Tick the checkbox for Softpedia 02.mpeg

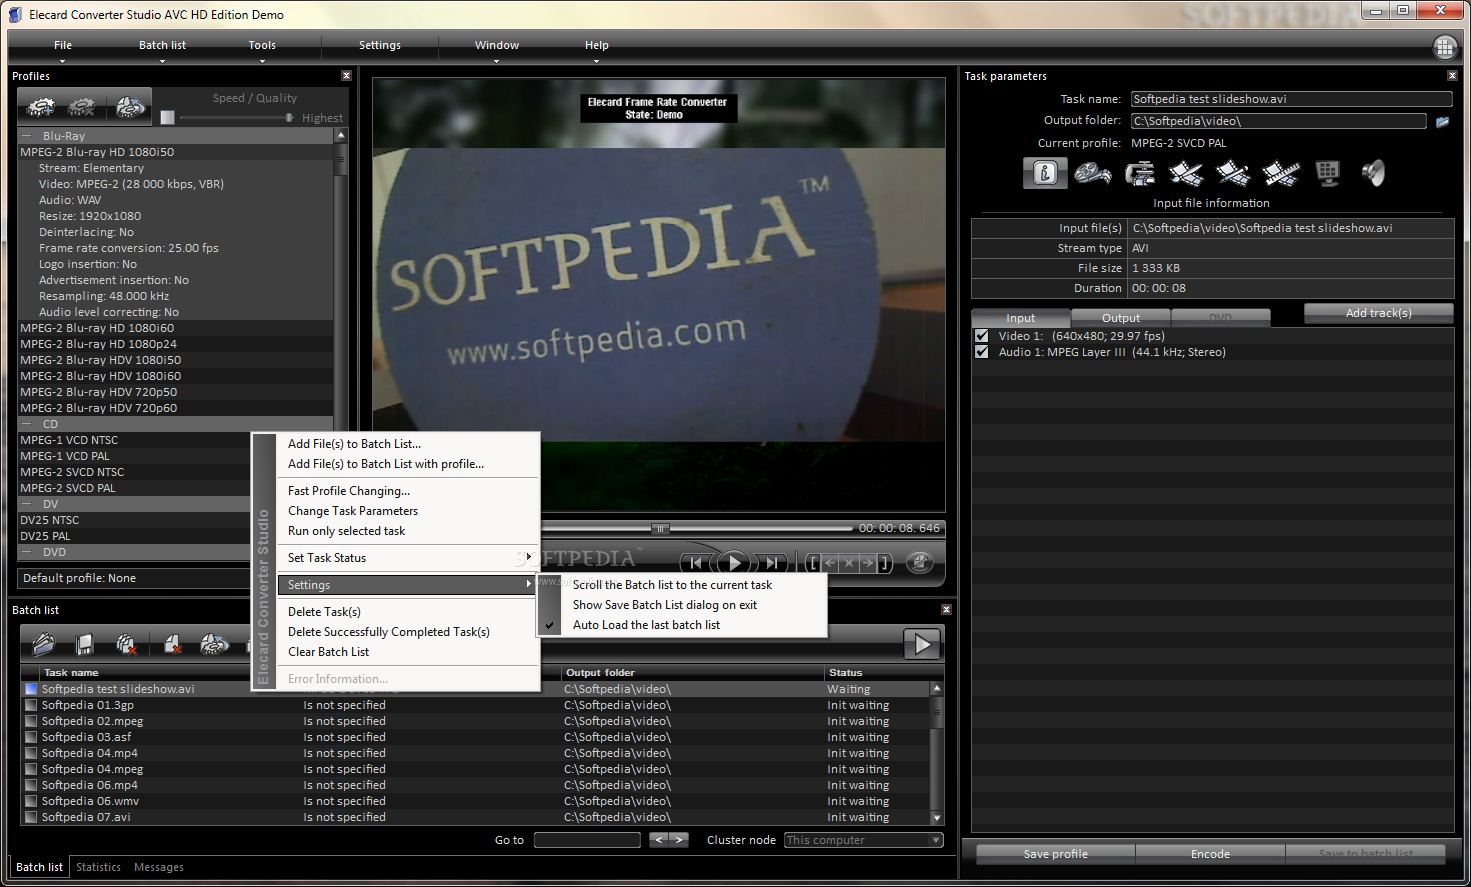[x=31, y=721]
